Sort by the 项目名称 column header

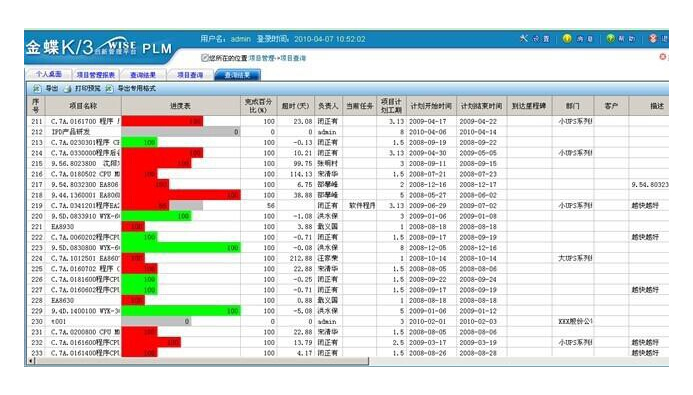(83, 106)
